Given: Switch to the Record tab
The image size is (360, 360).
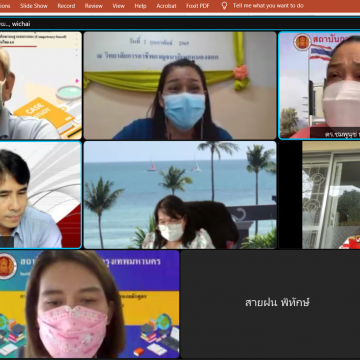Looking at the screenshot, I should [x=66, y=6].
